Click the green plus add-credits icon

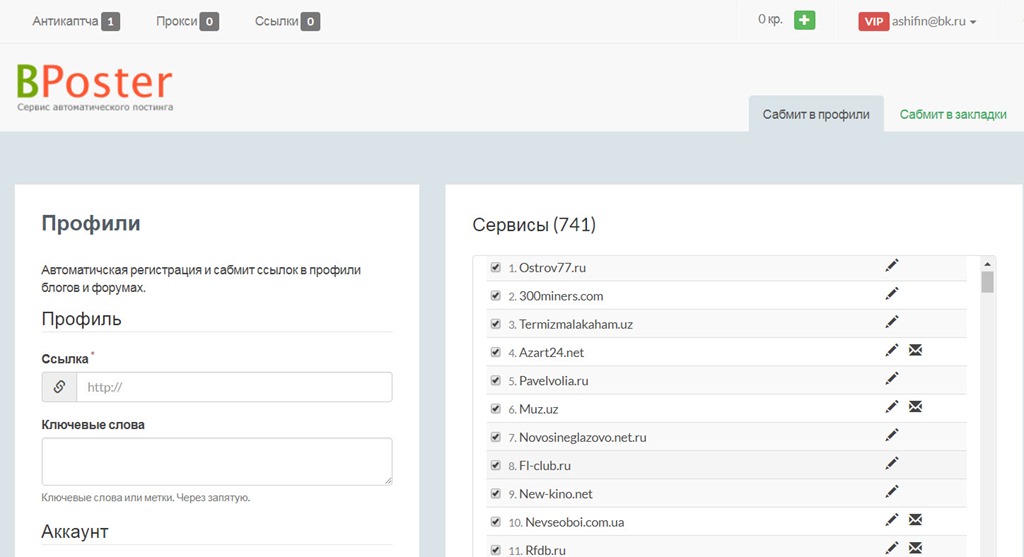(x=804, y=20)
